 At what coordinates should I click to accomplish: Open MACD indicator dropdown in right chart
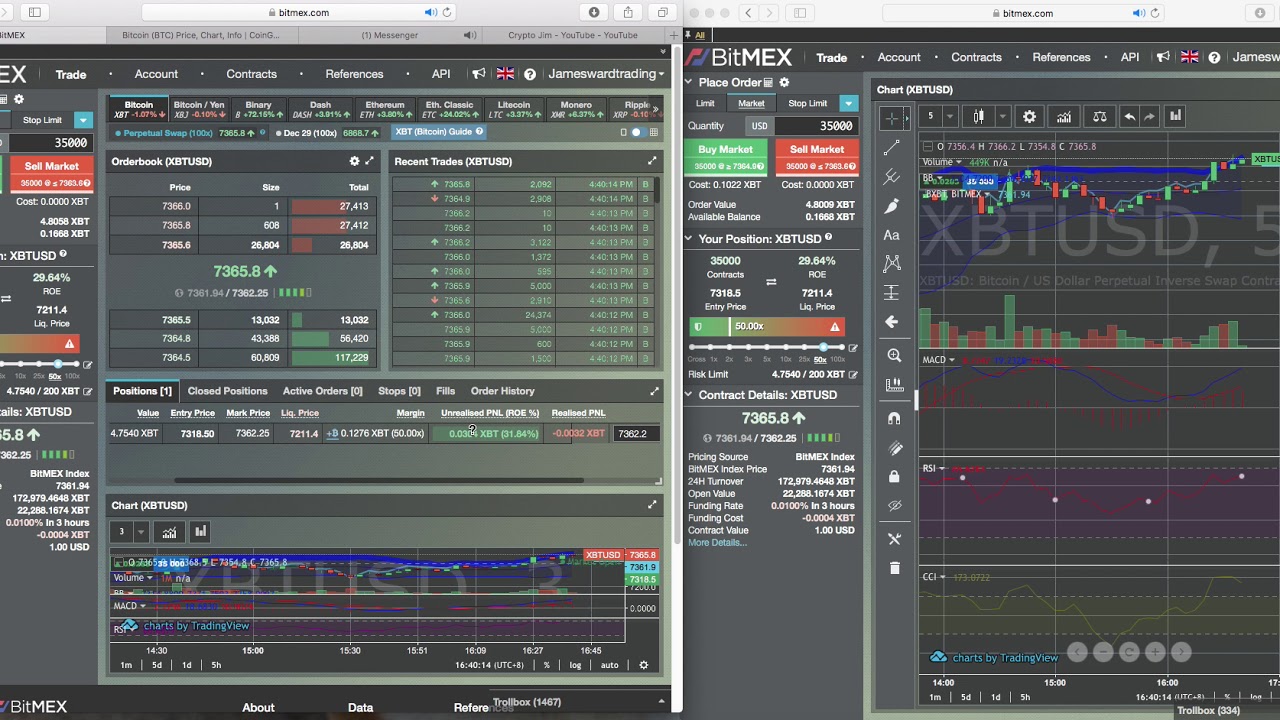pyautogui.click(x=952, y=360)
